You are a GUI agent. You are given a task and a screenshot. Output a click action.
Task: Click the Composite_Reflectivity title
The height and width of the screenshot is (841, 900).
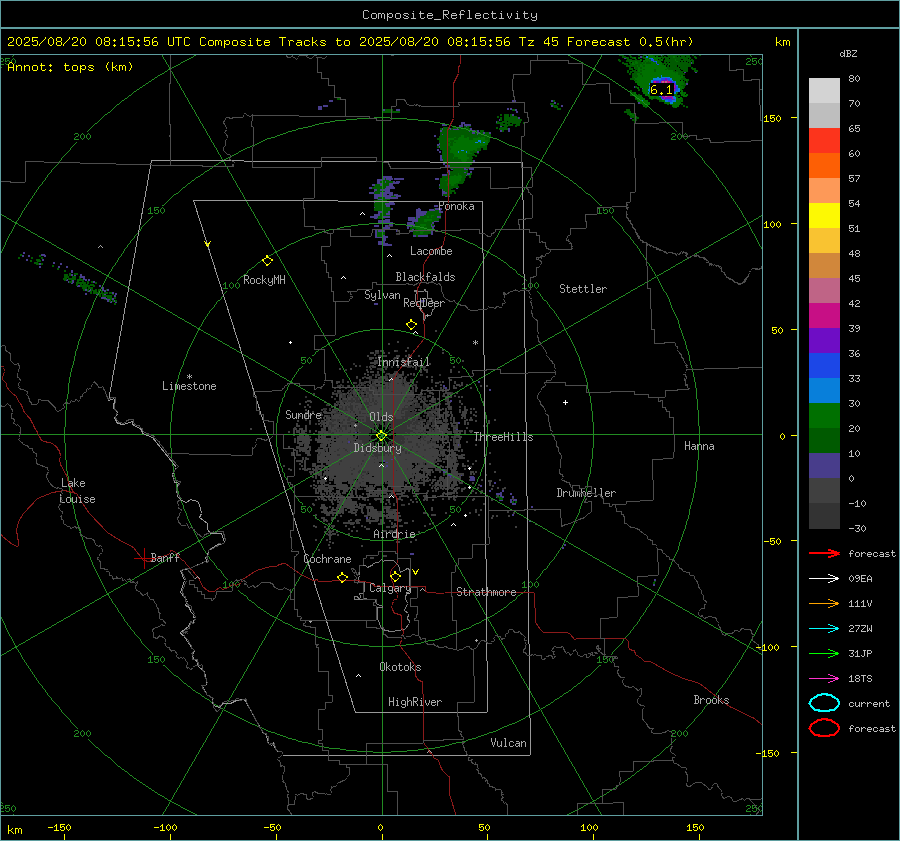pyautogui.click(x=449, y=15)
